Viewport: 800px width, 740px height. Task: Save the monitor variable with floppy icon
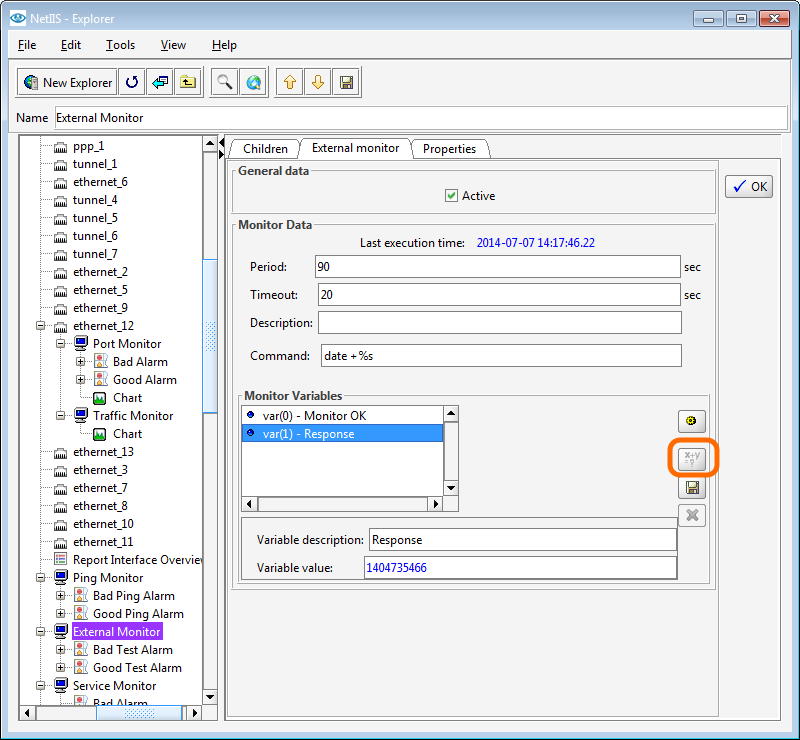click(x=692, y=488)
